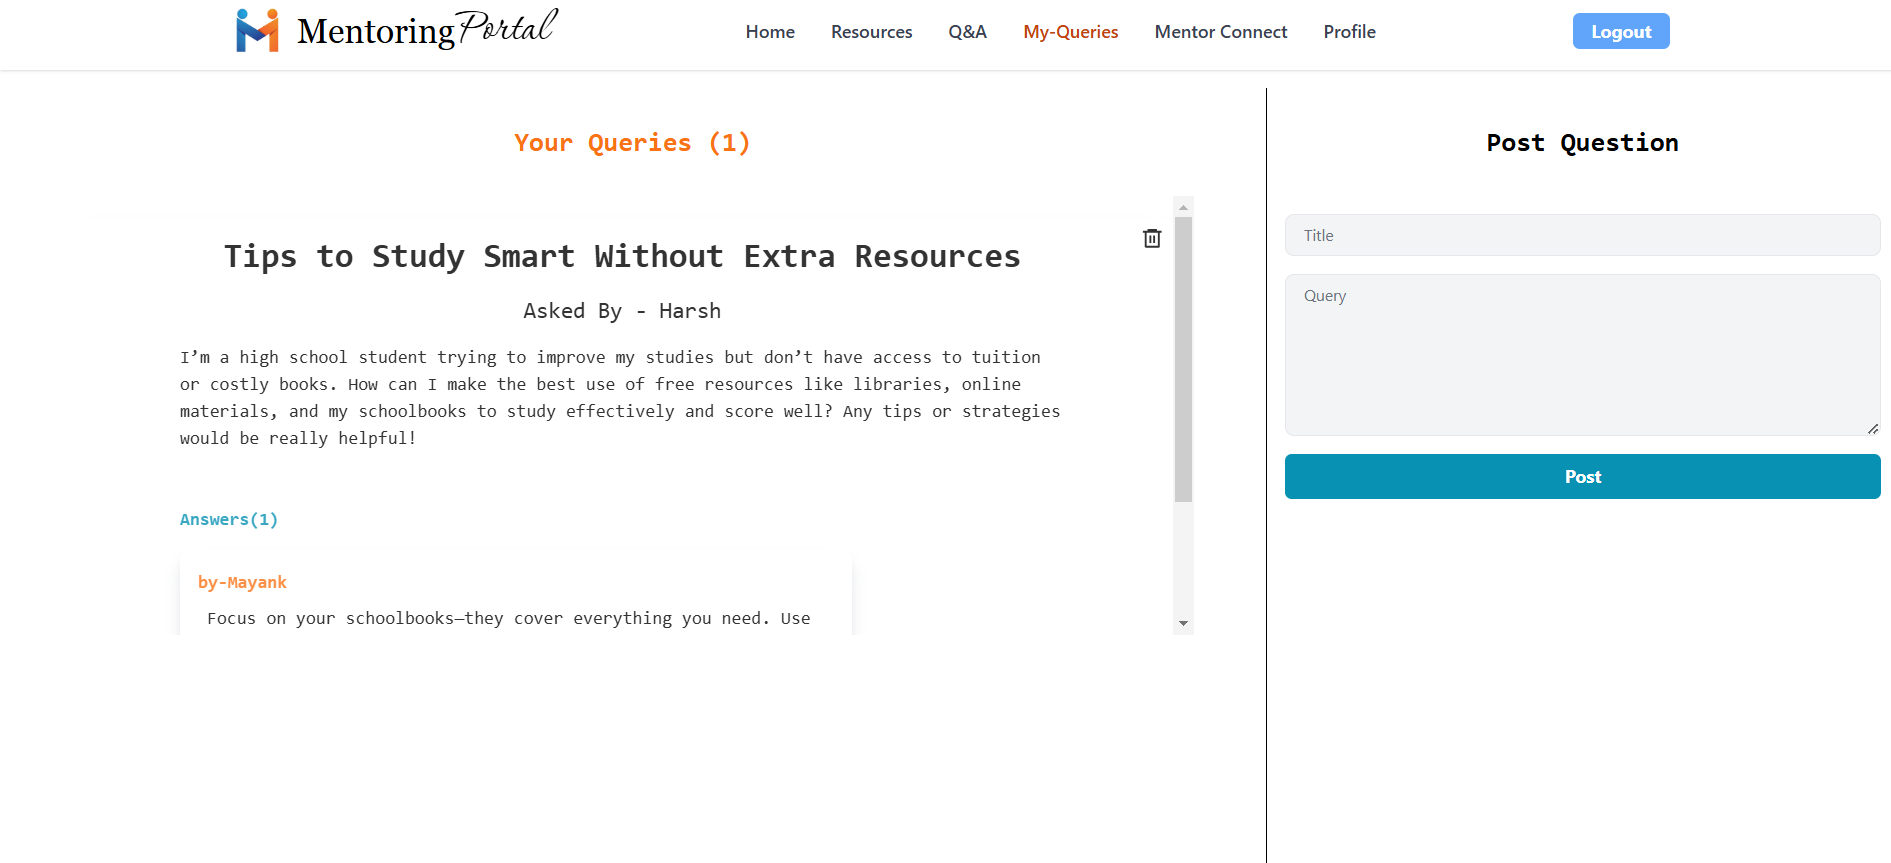The width and height of the screenshot is (1891, 863).
Task: Click the 'Asked By - Harsh' text
Action: click(622, 311)
